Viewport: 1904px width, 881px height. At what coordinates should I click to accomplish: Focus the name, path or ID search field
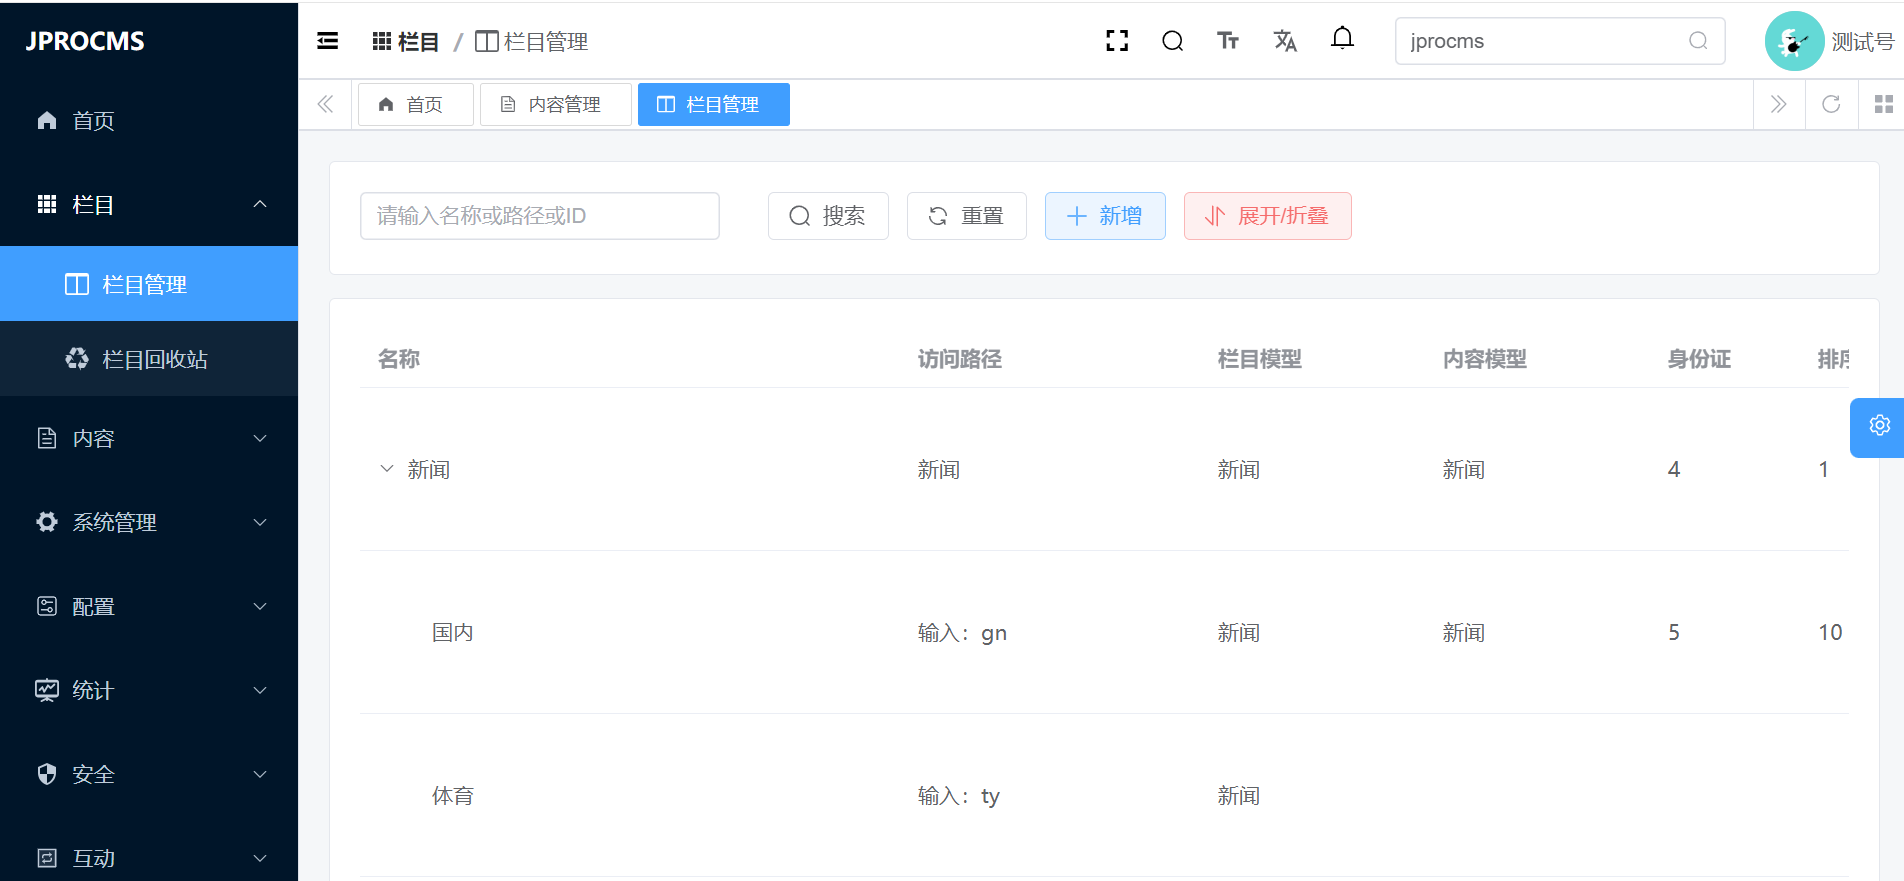coord(539,216)
